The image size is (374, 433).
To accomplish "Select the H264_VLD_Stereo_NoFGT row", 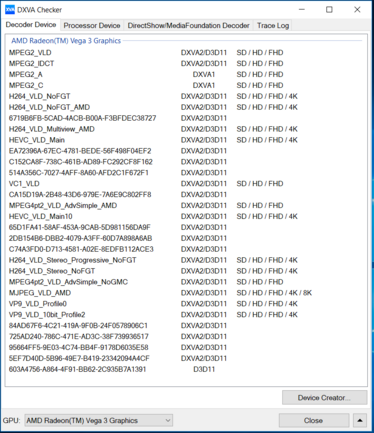I will 187,271.
